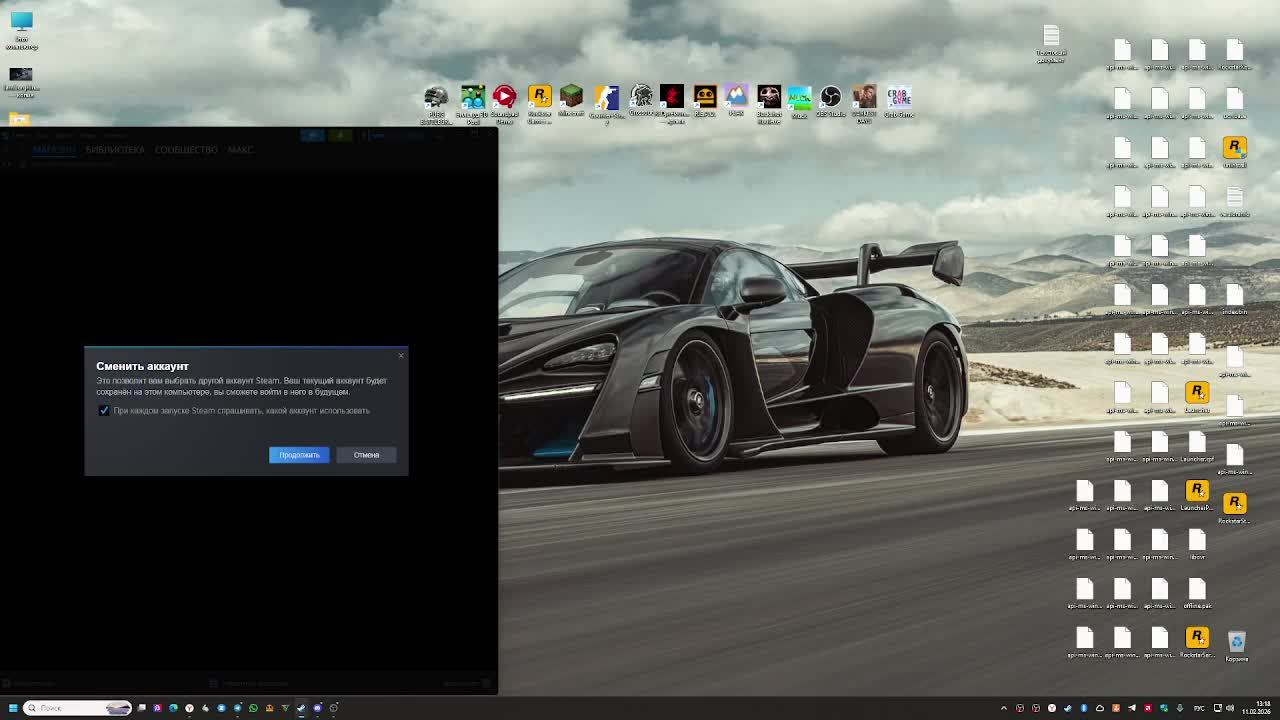
Task: Uncheck the ask-account-on-Steam-launch checkbox
Action: pos(104,410)
